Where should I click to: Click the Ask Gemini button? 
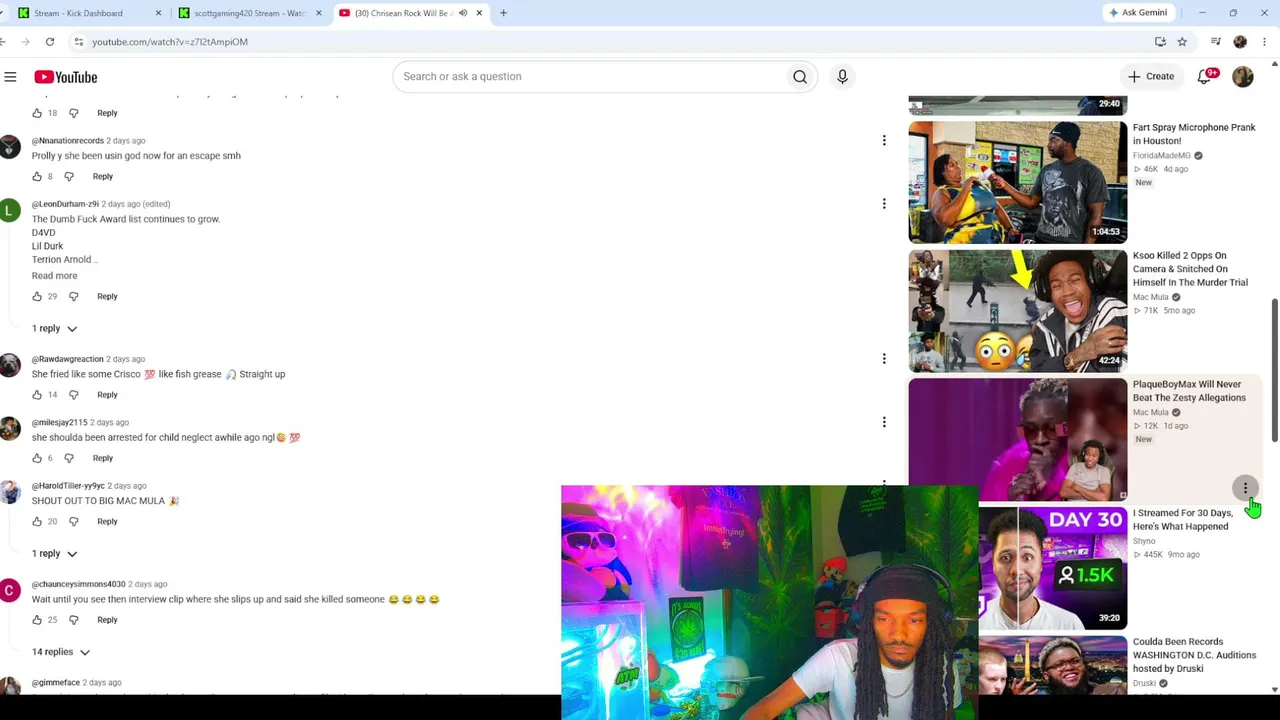tap(1138, 13)
